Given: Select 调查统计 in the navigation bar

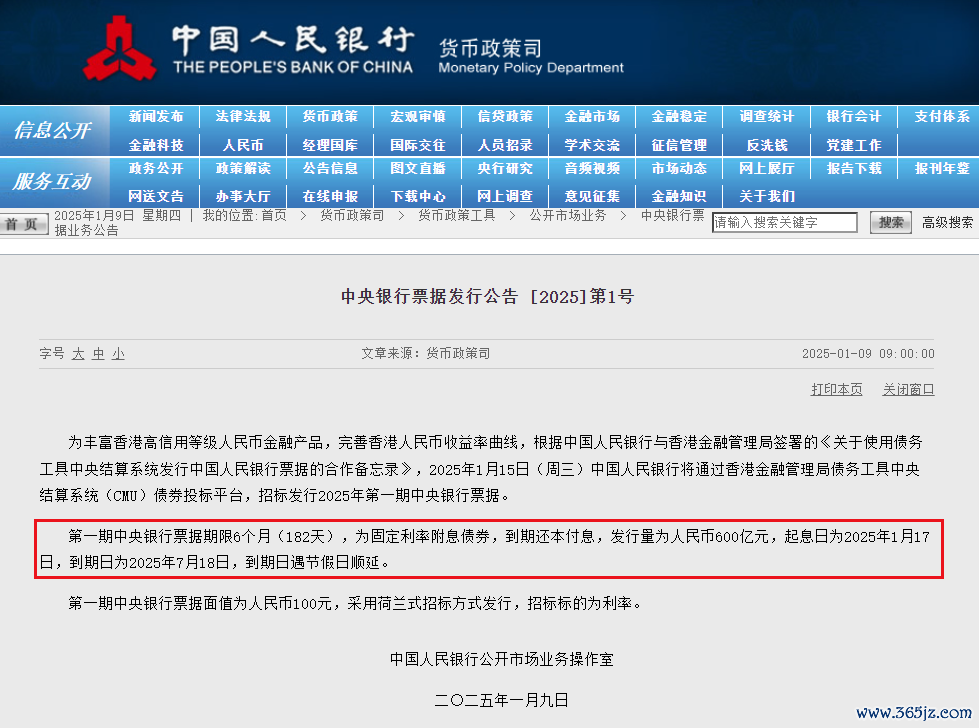Looking at the screenshot, I should coord(767,117).
